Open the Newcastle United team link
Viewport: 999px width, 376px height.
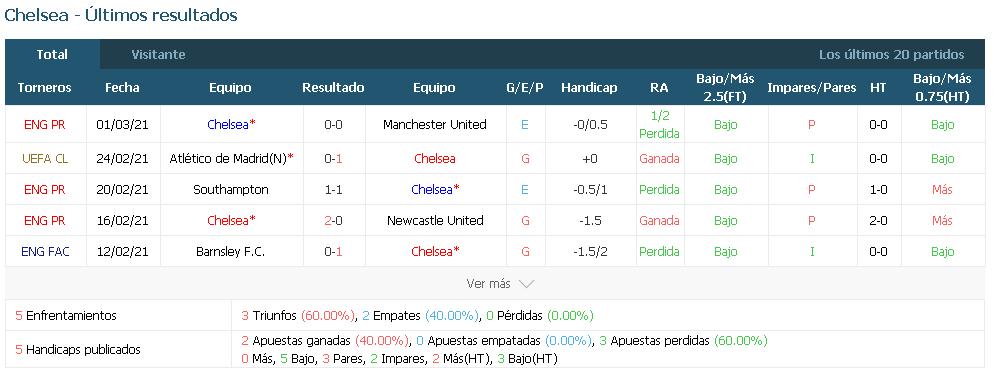click(435, 221)
